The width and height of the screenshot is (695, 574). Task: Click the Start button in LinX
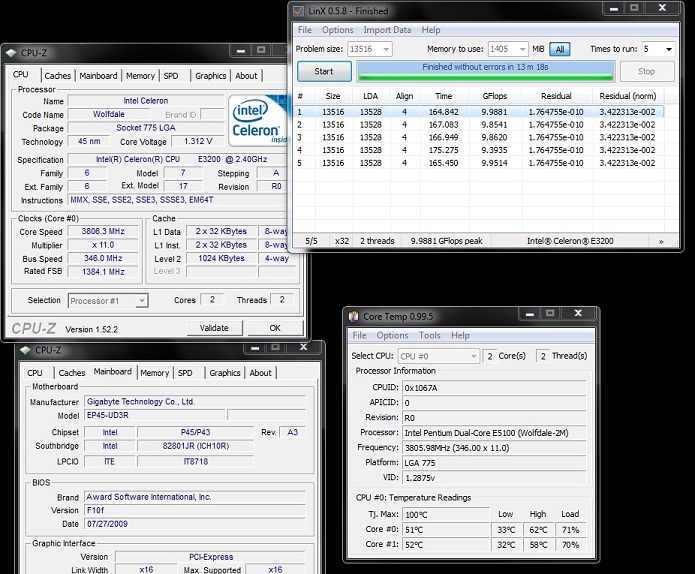tap(324, 71)
